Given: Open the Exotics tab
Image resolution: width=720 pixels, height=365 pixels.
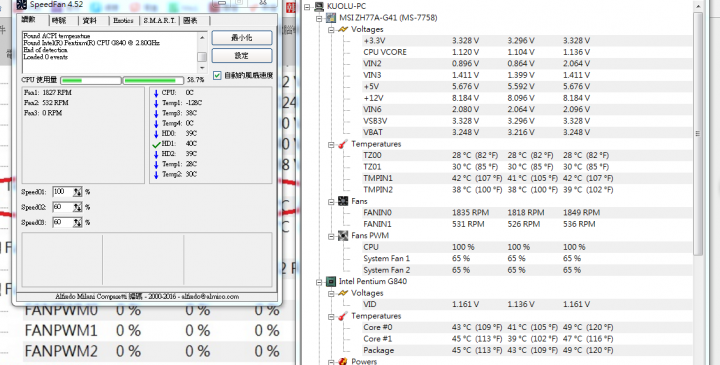Looking at the screenshot, I should (x=123, y=21).
